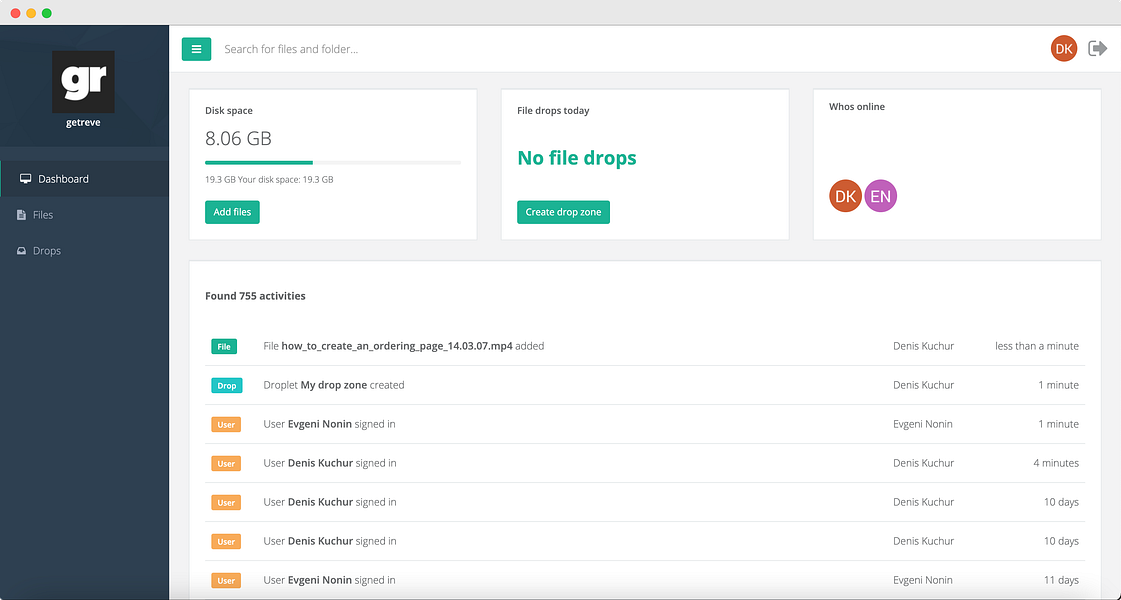The height and width of the screenshot is (600, 1121).
Task: Click the disk space usage progress bar
Action: pyautogui.click(x=333, y=163)
